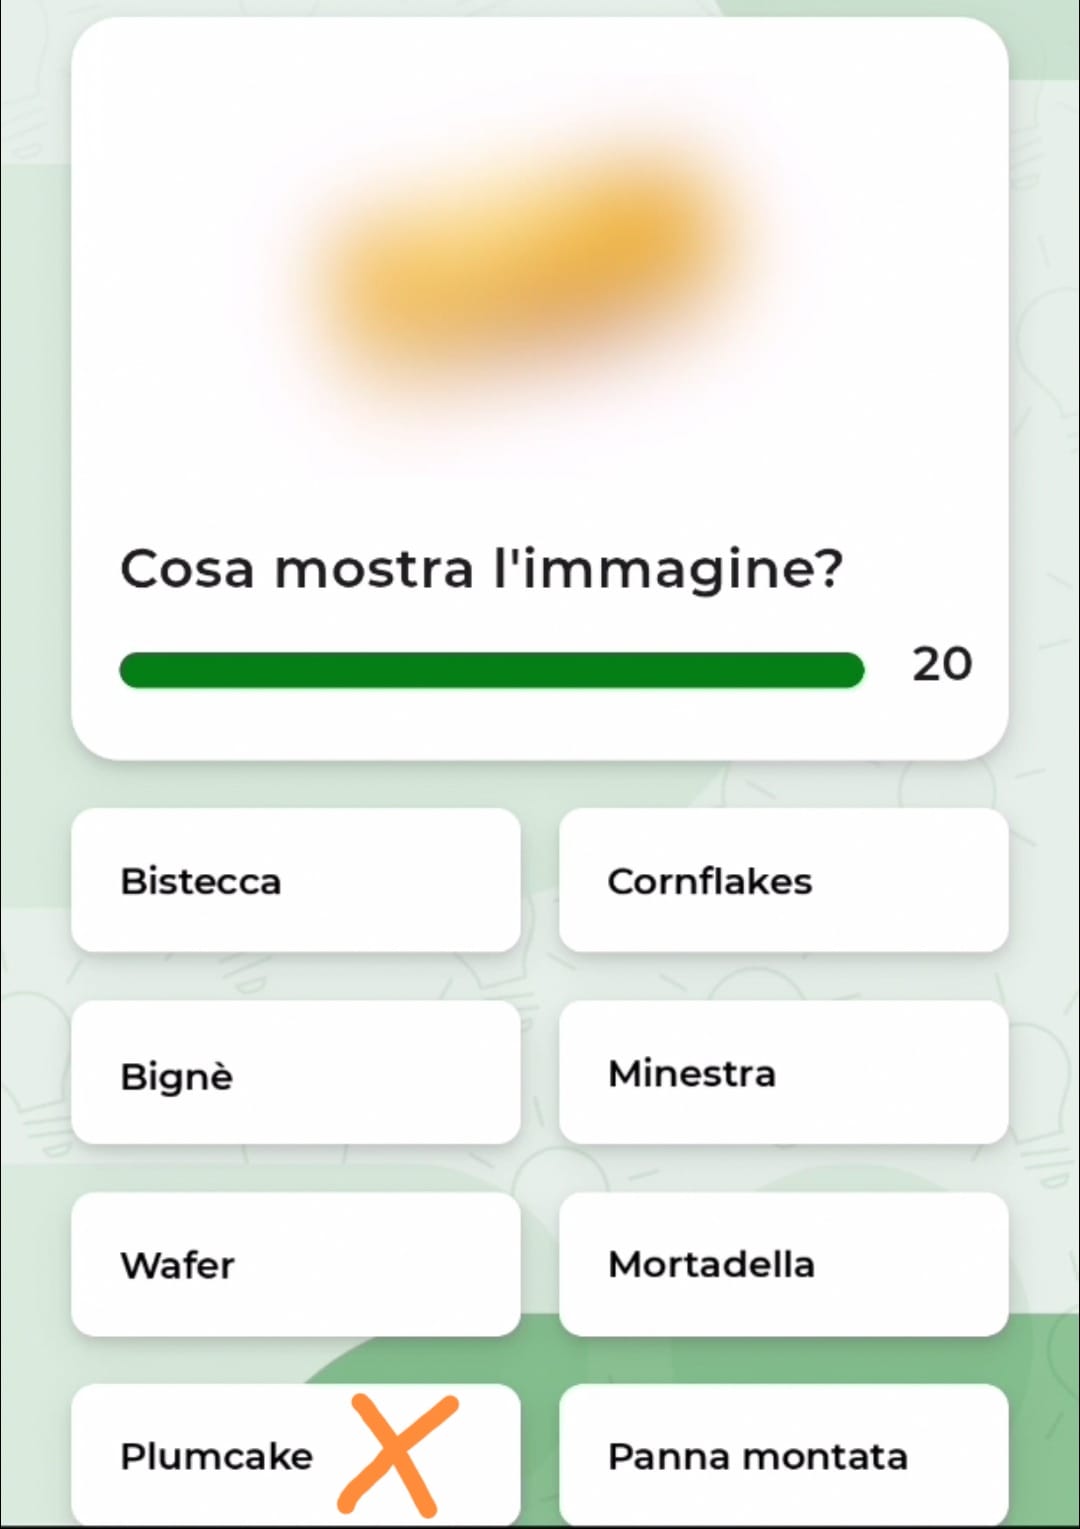
Task: Choose Panna montata as the answer
Action: pos(783,1456)
